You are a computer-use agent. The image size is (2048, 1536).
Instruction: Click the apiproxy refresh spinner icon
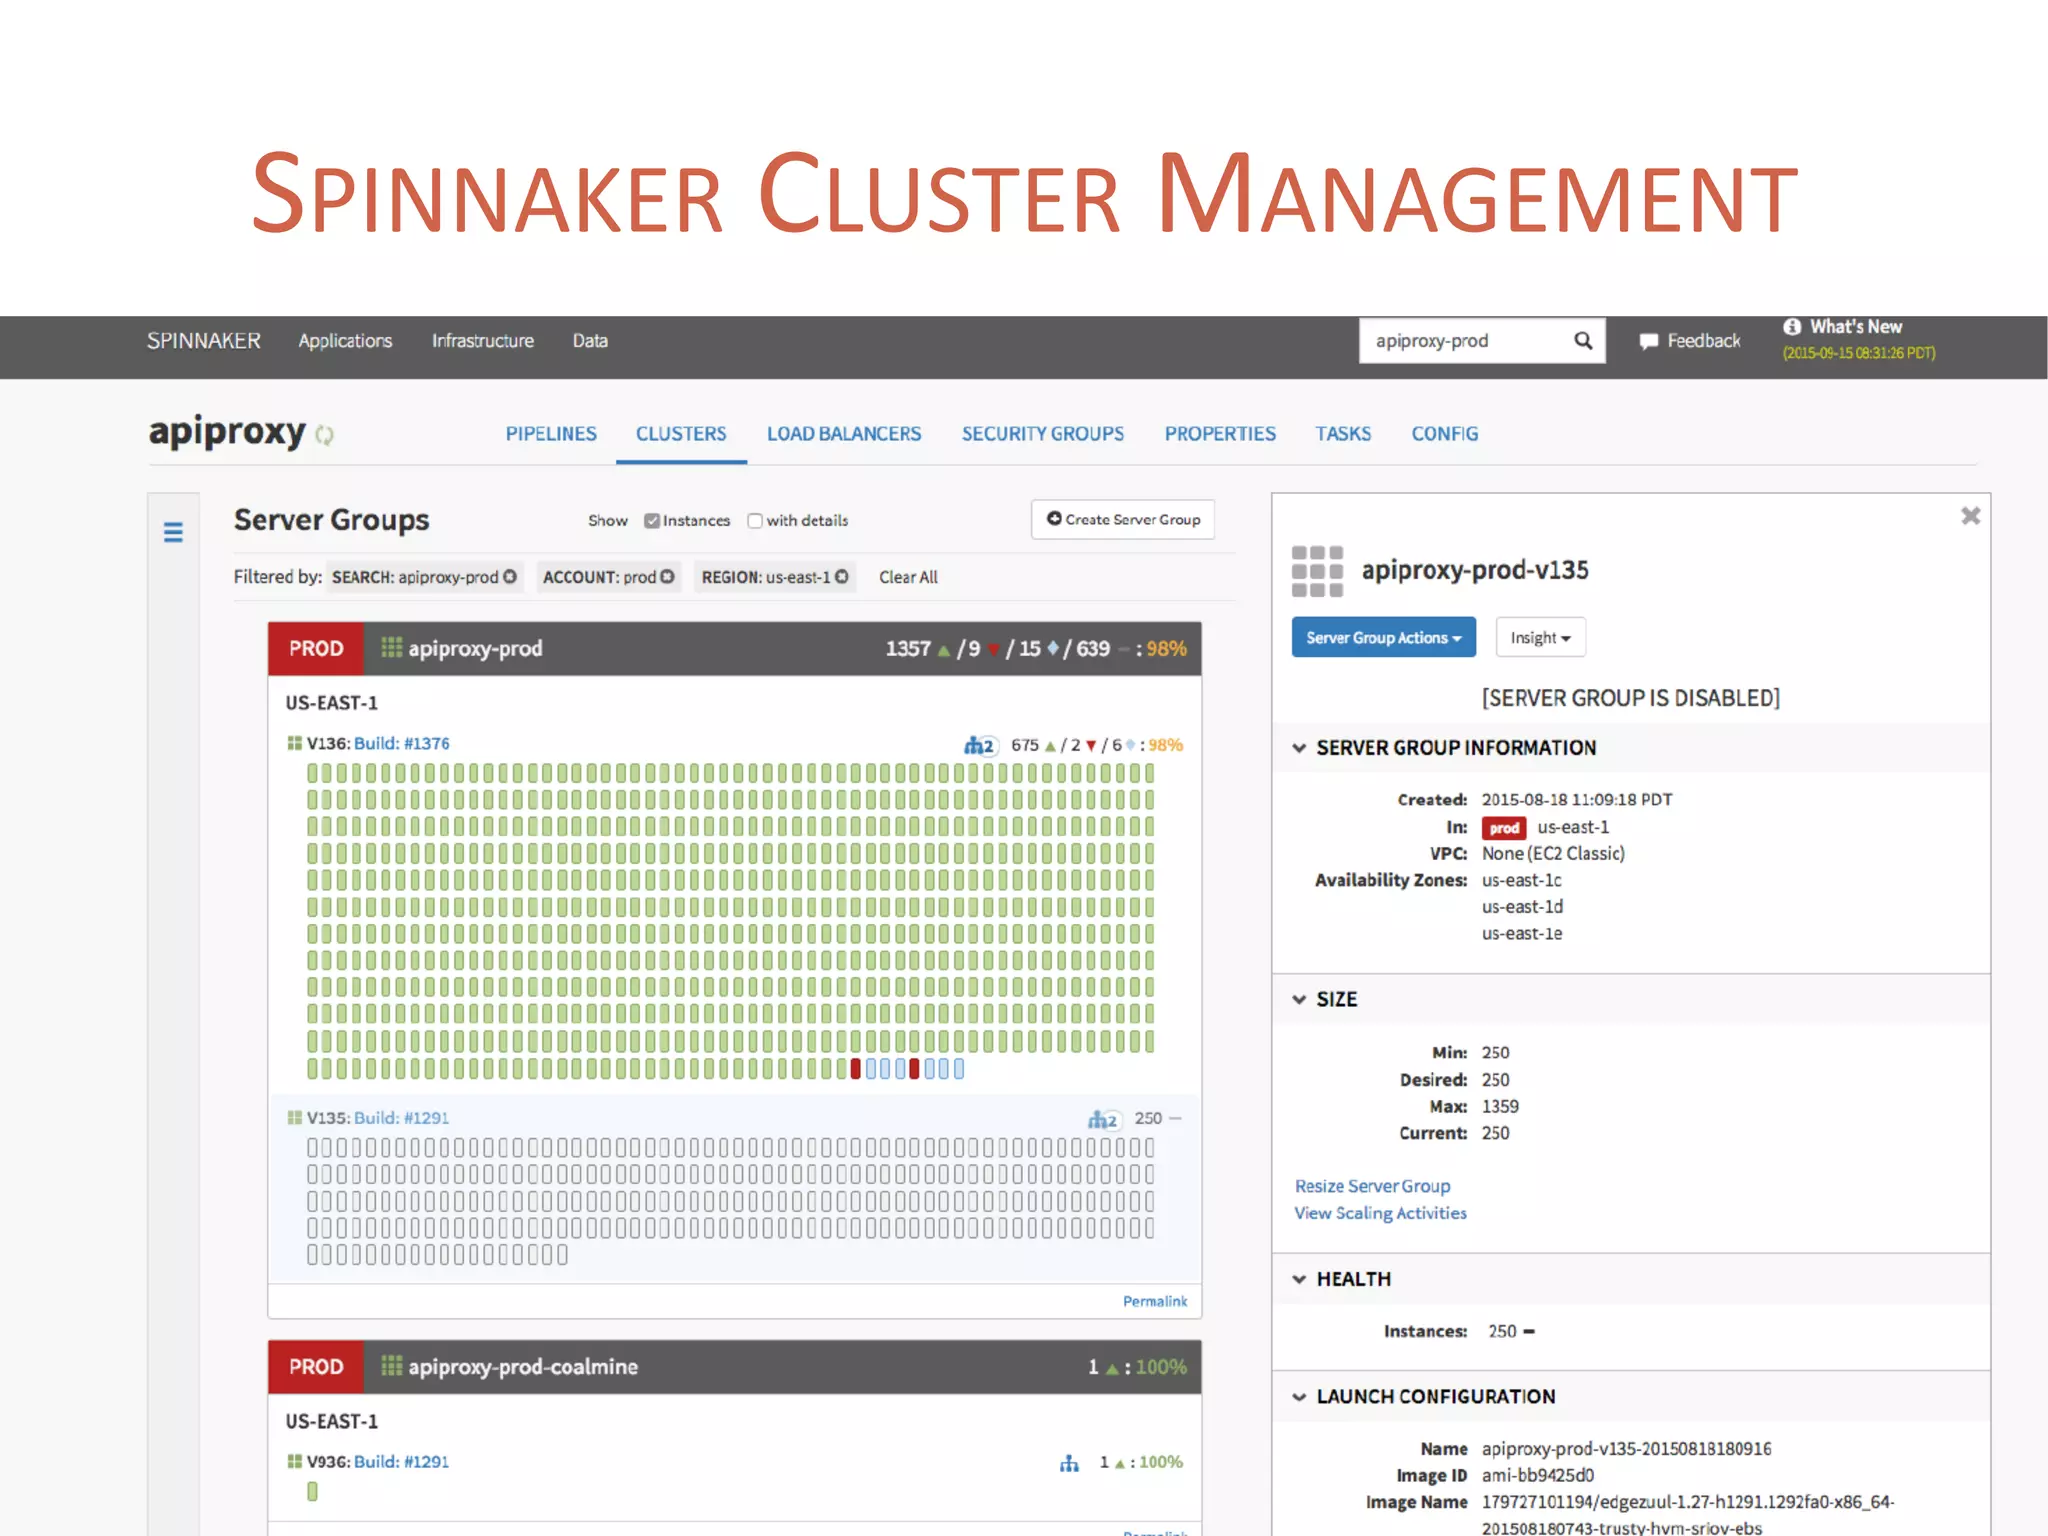coord(324,435)
